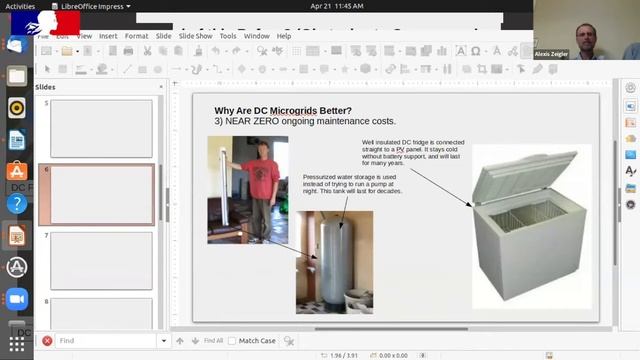Toggle Extrusion icon in the drawing toolbar
This screenshot has width=640, height=360.
click(553, 69)
